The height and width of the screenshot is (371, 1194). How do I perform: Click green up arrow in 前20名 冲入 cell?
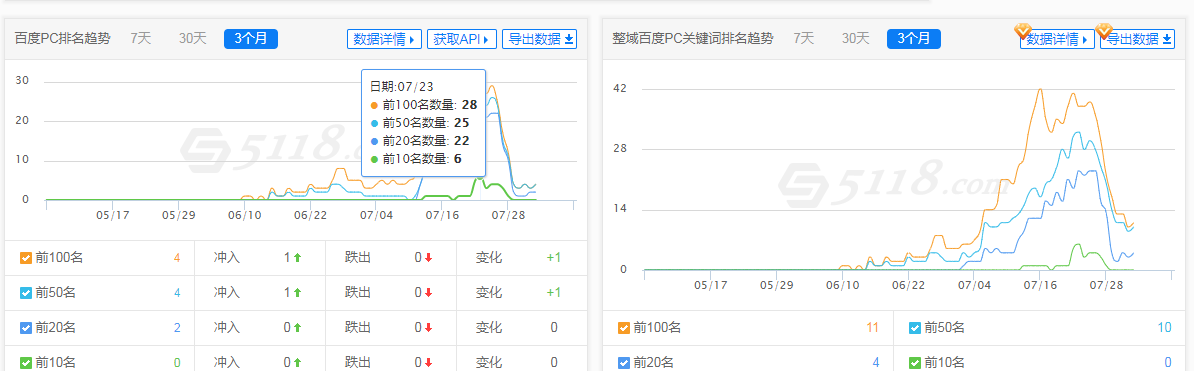point(298,328)
